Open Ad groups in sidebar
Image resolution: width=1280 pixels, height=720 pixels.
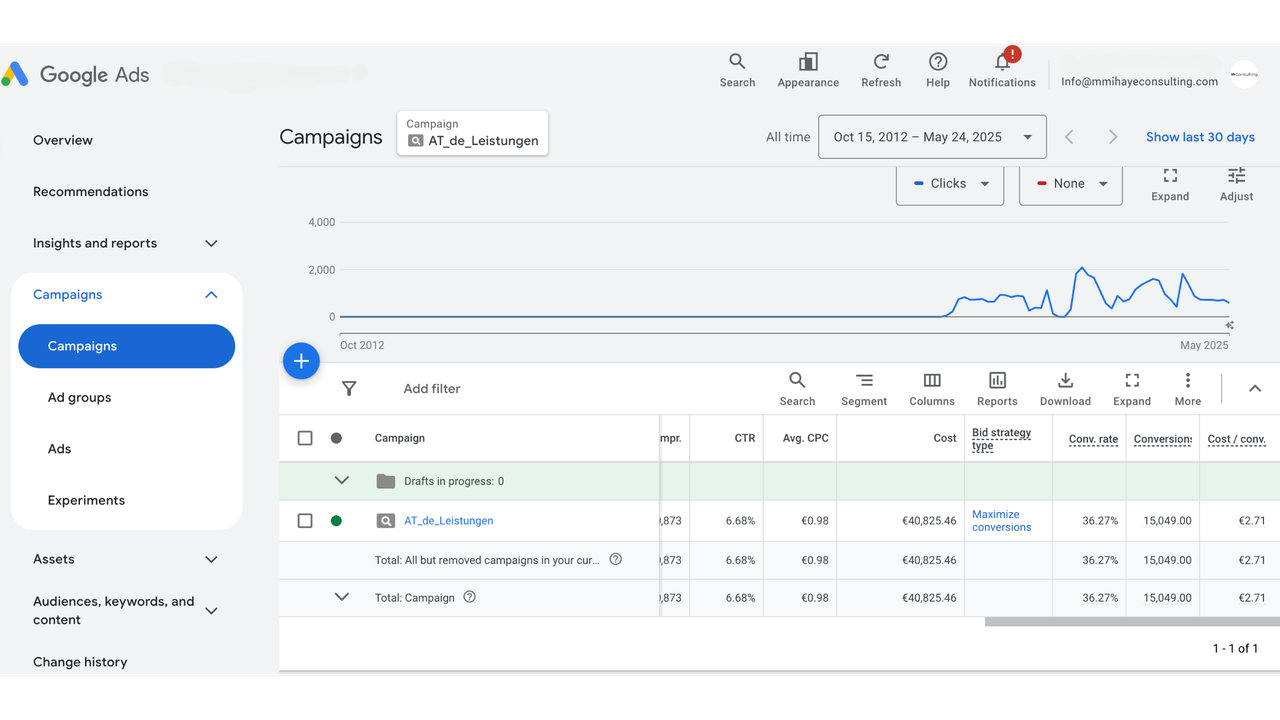tap(80, 398)
